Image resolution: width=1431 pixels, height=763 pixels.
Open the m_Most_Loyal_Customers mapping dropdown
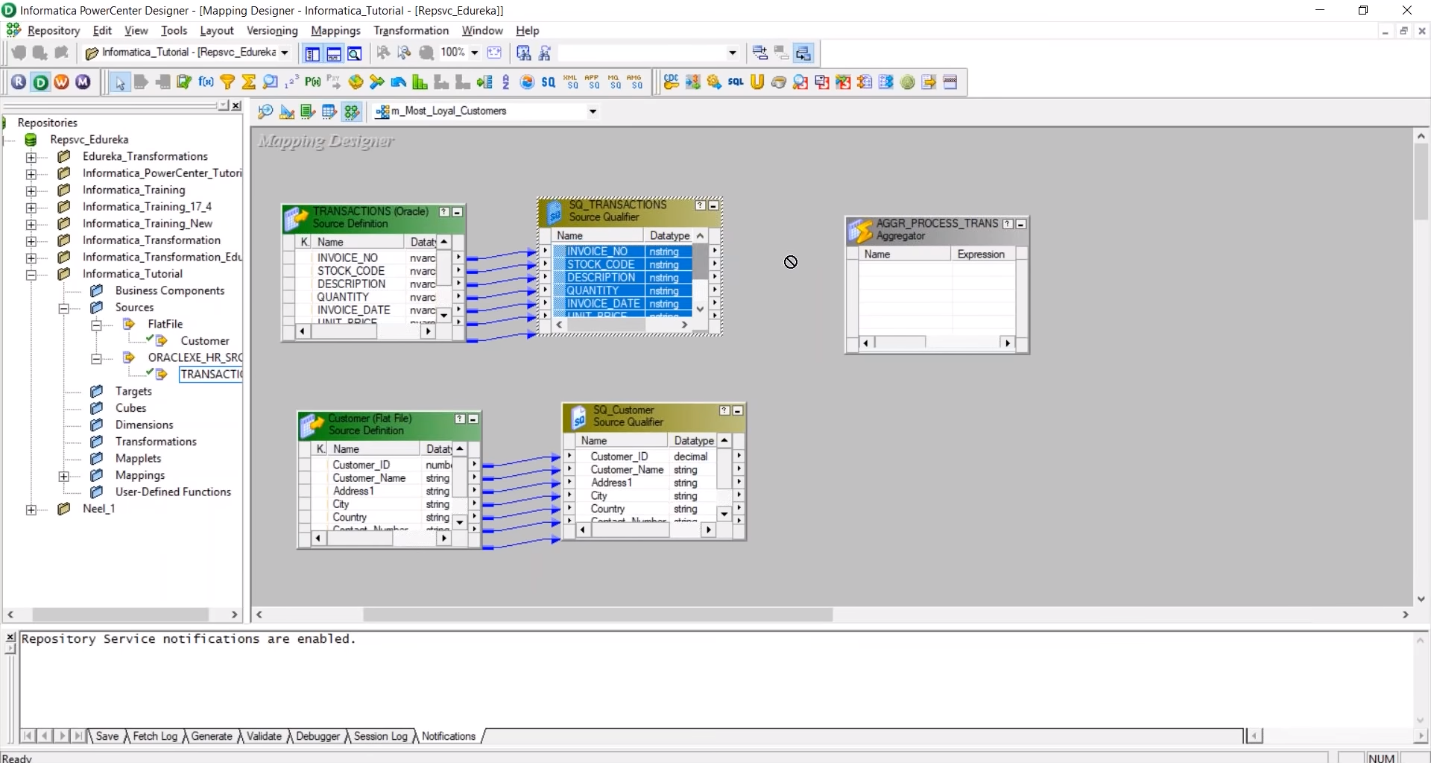coord(592,111)
